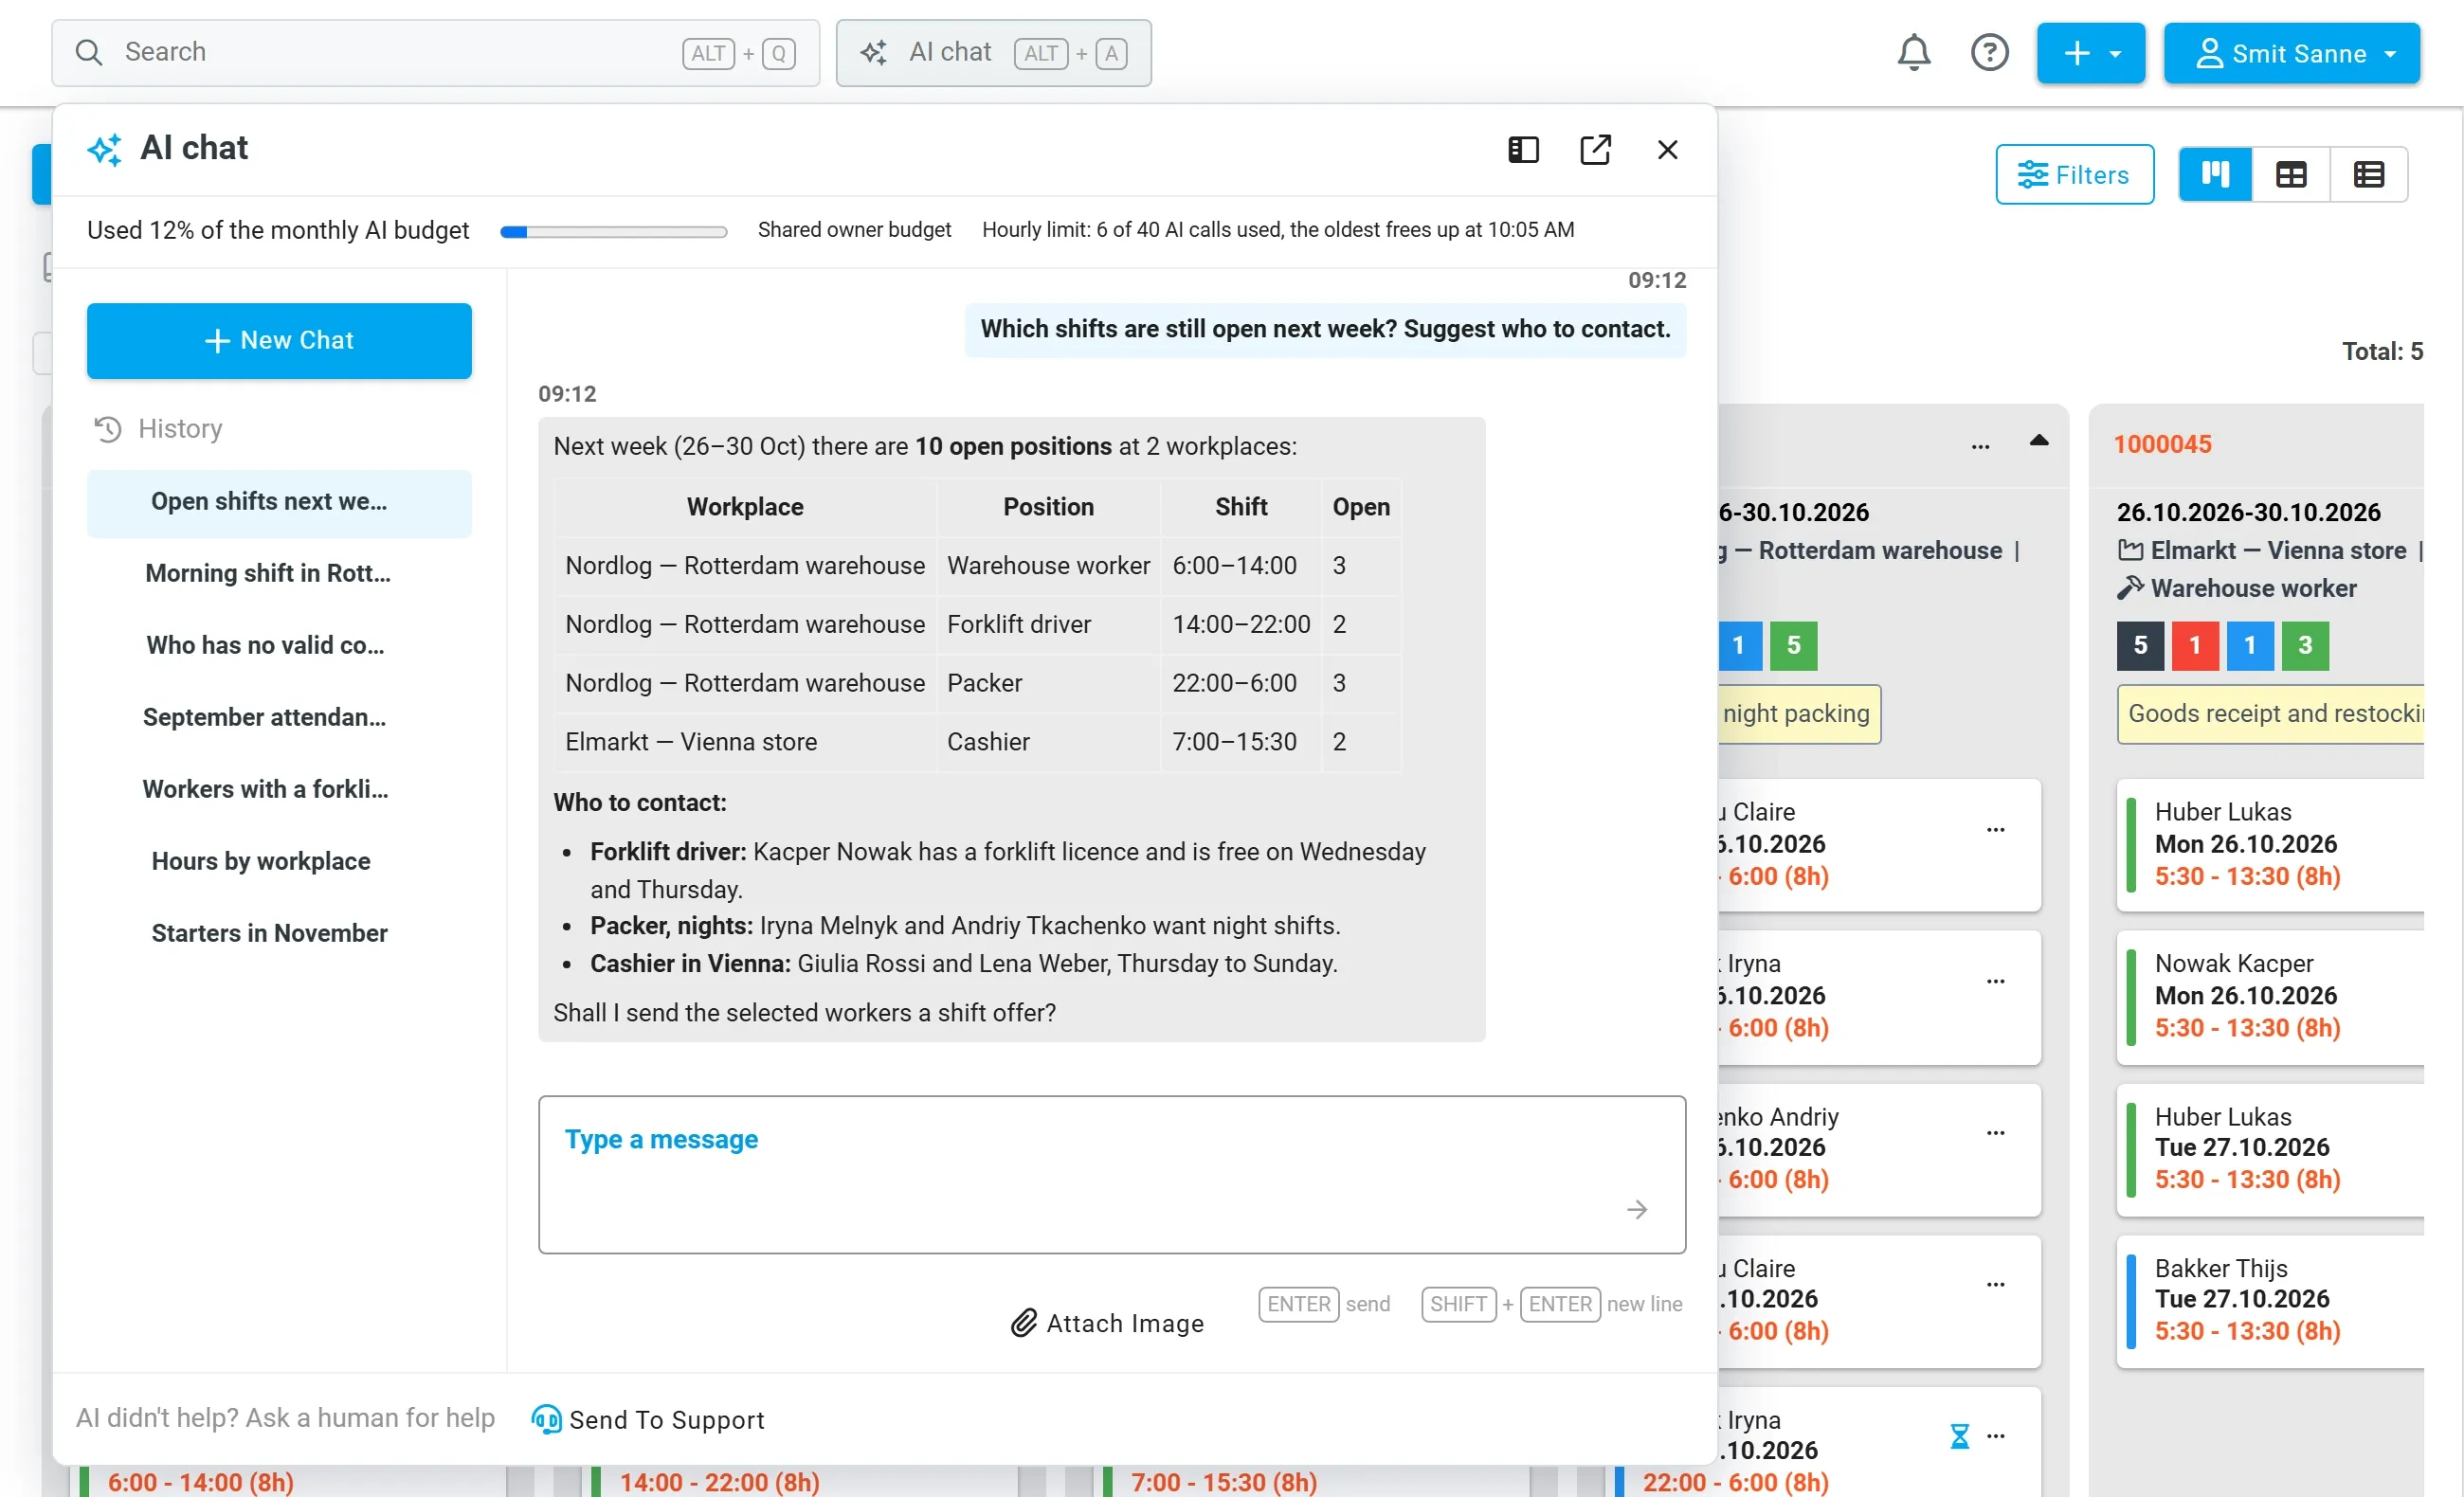This screenshot has width=2464, height=1497.
Task: Open AI chat in new window
Action: tap(1594, 150)
